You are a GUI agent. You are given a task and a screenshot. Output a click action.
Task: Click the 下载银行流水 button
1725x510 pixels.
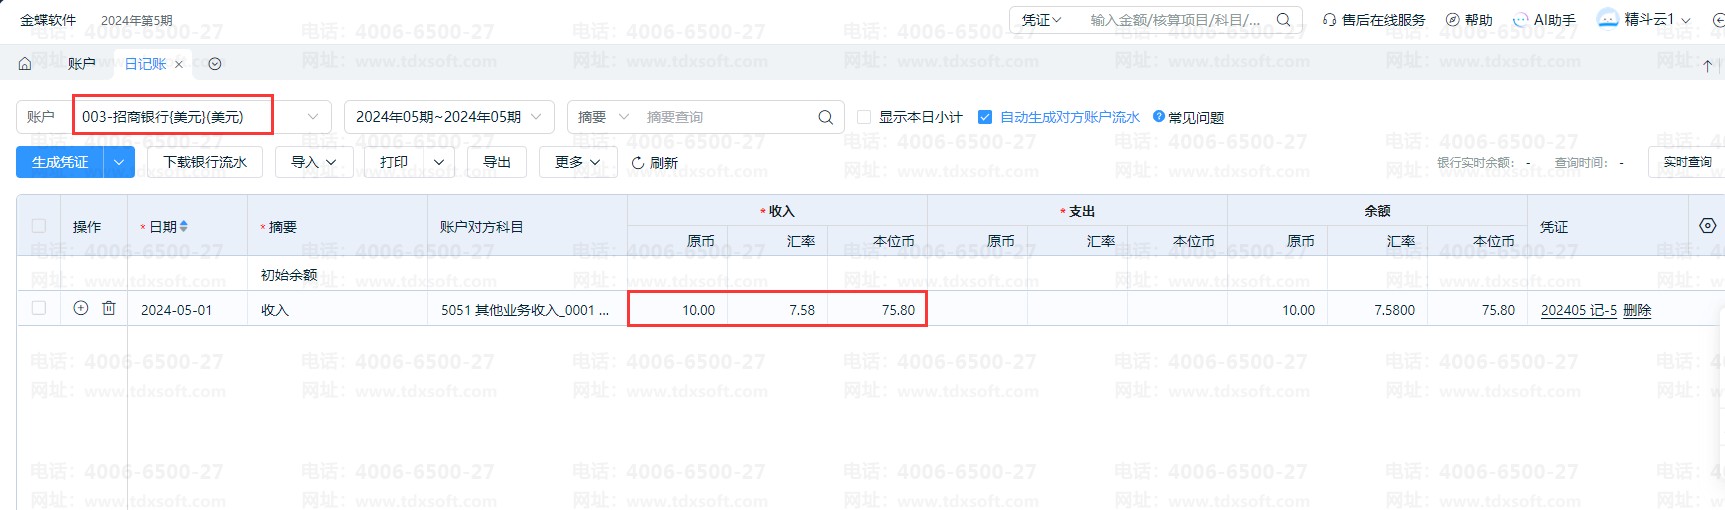click(x=205, y=162)
